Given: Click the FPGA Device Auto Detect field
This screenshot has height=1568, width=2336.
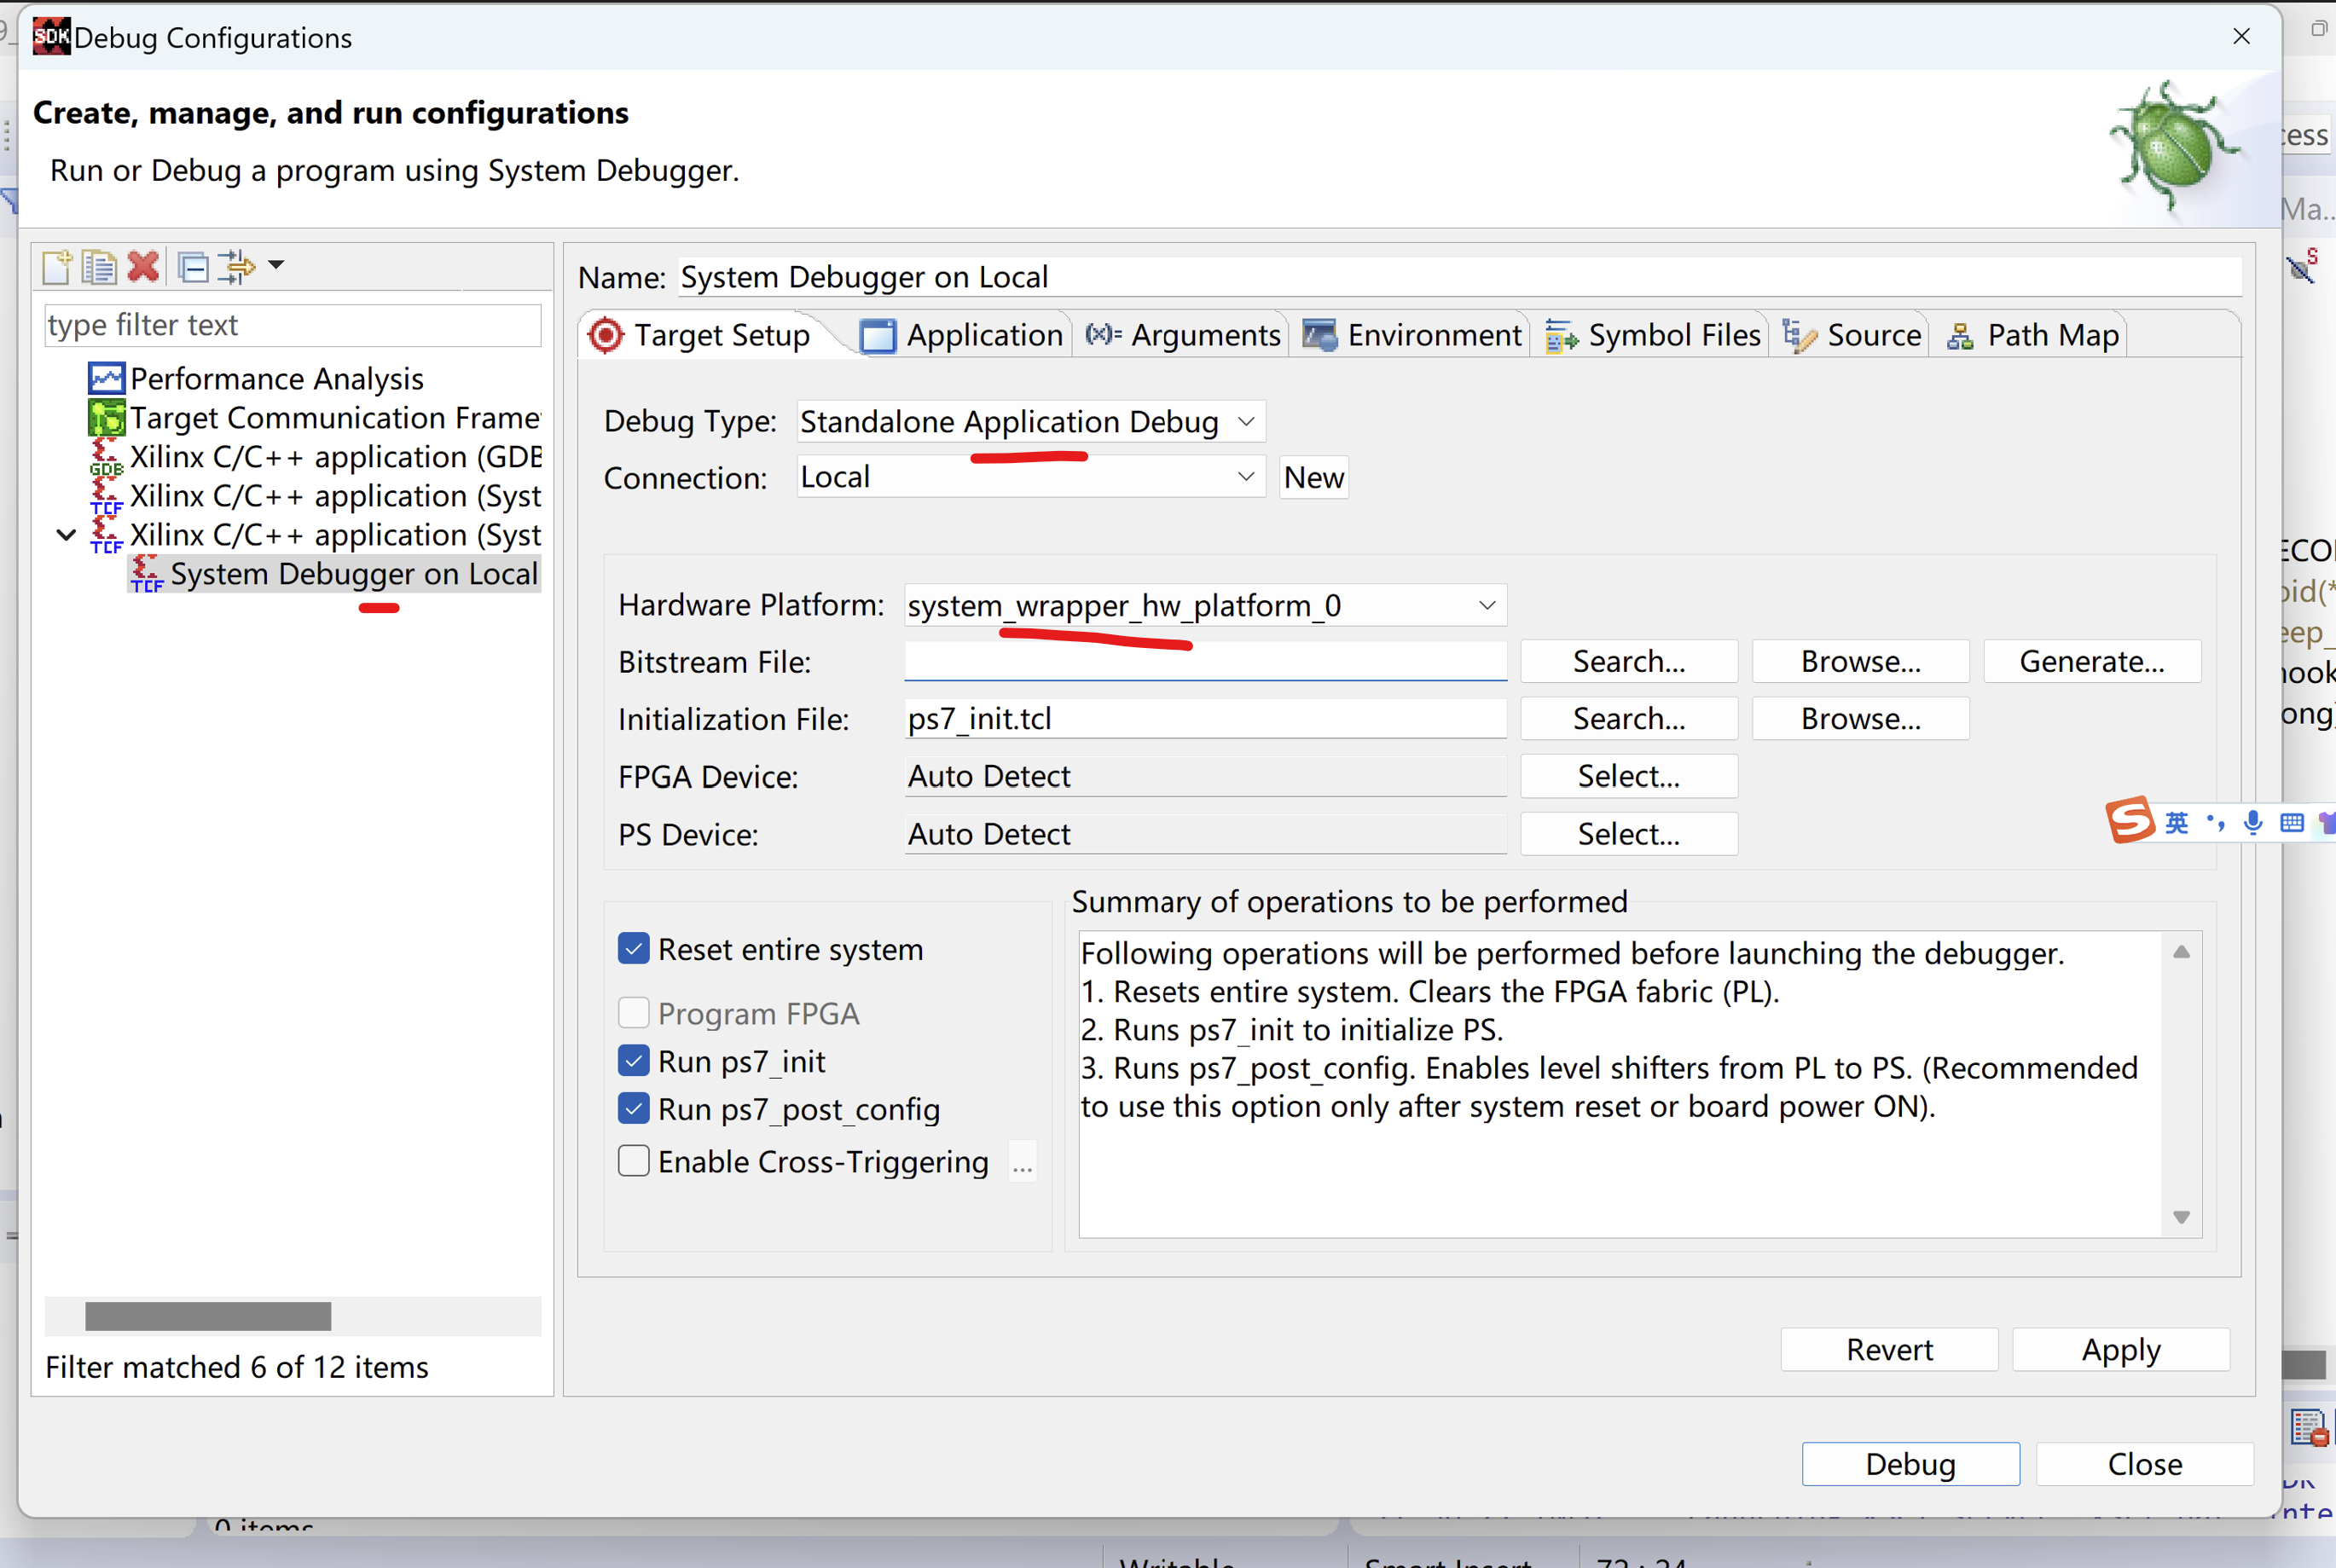Looking at the screenshot, I should (x=1205, y=776).
